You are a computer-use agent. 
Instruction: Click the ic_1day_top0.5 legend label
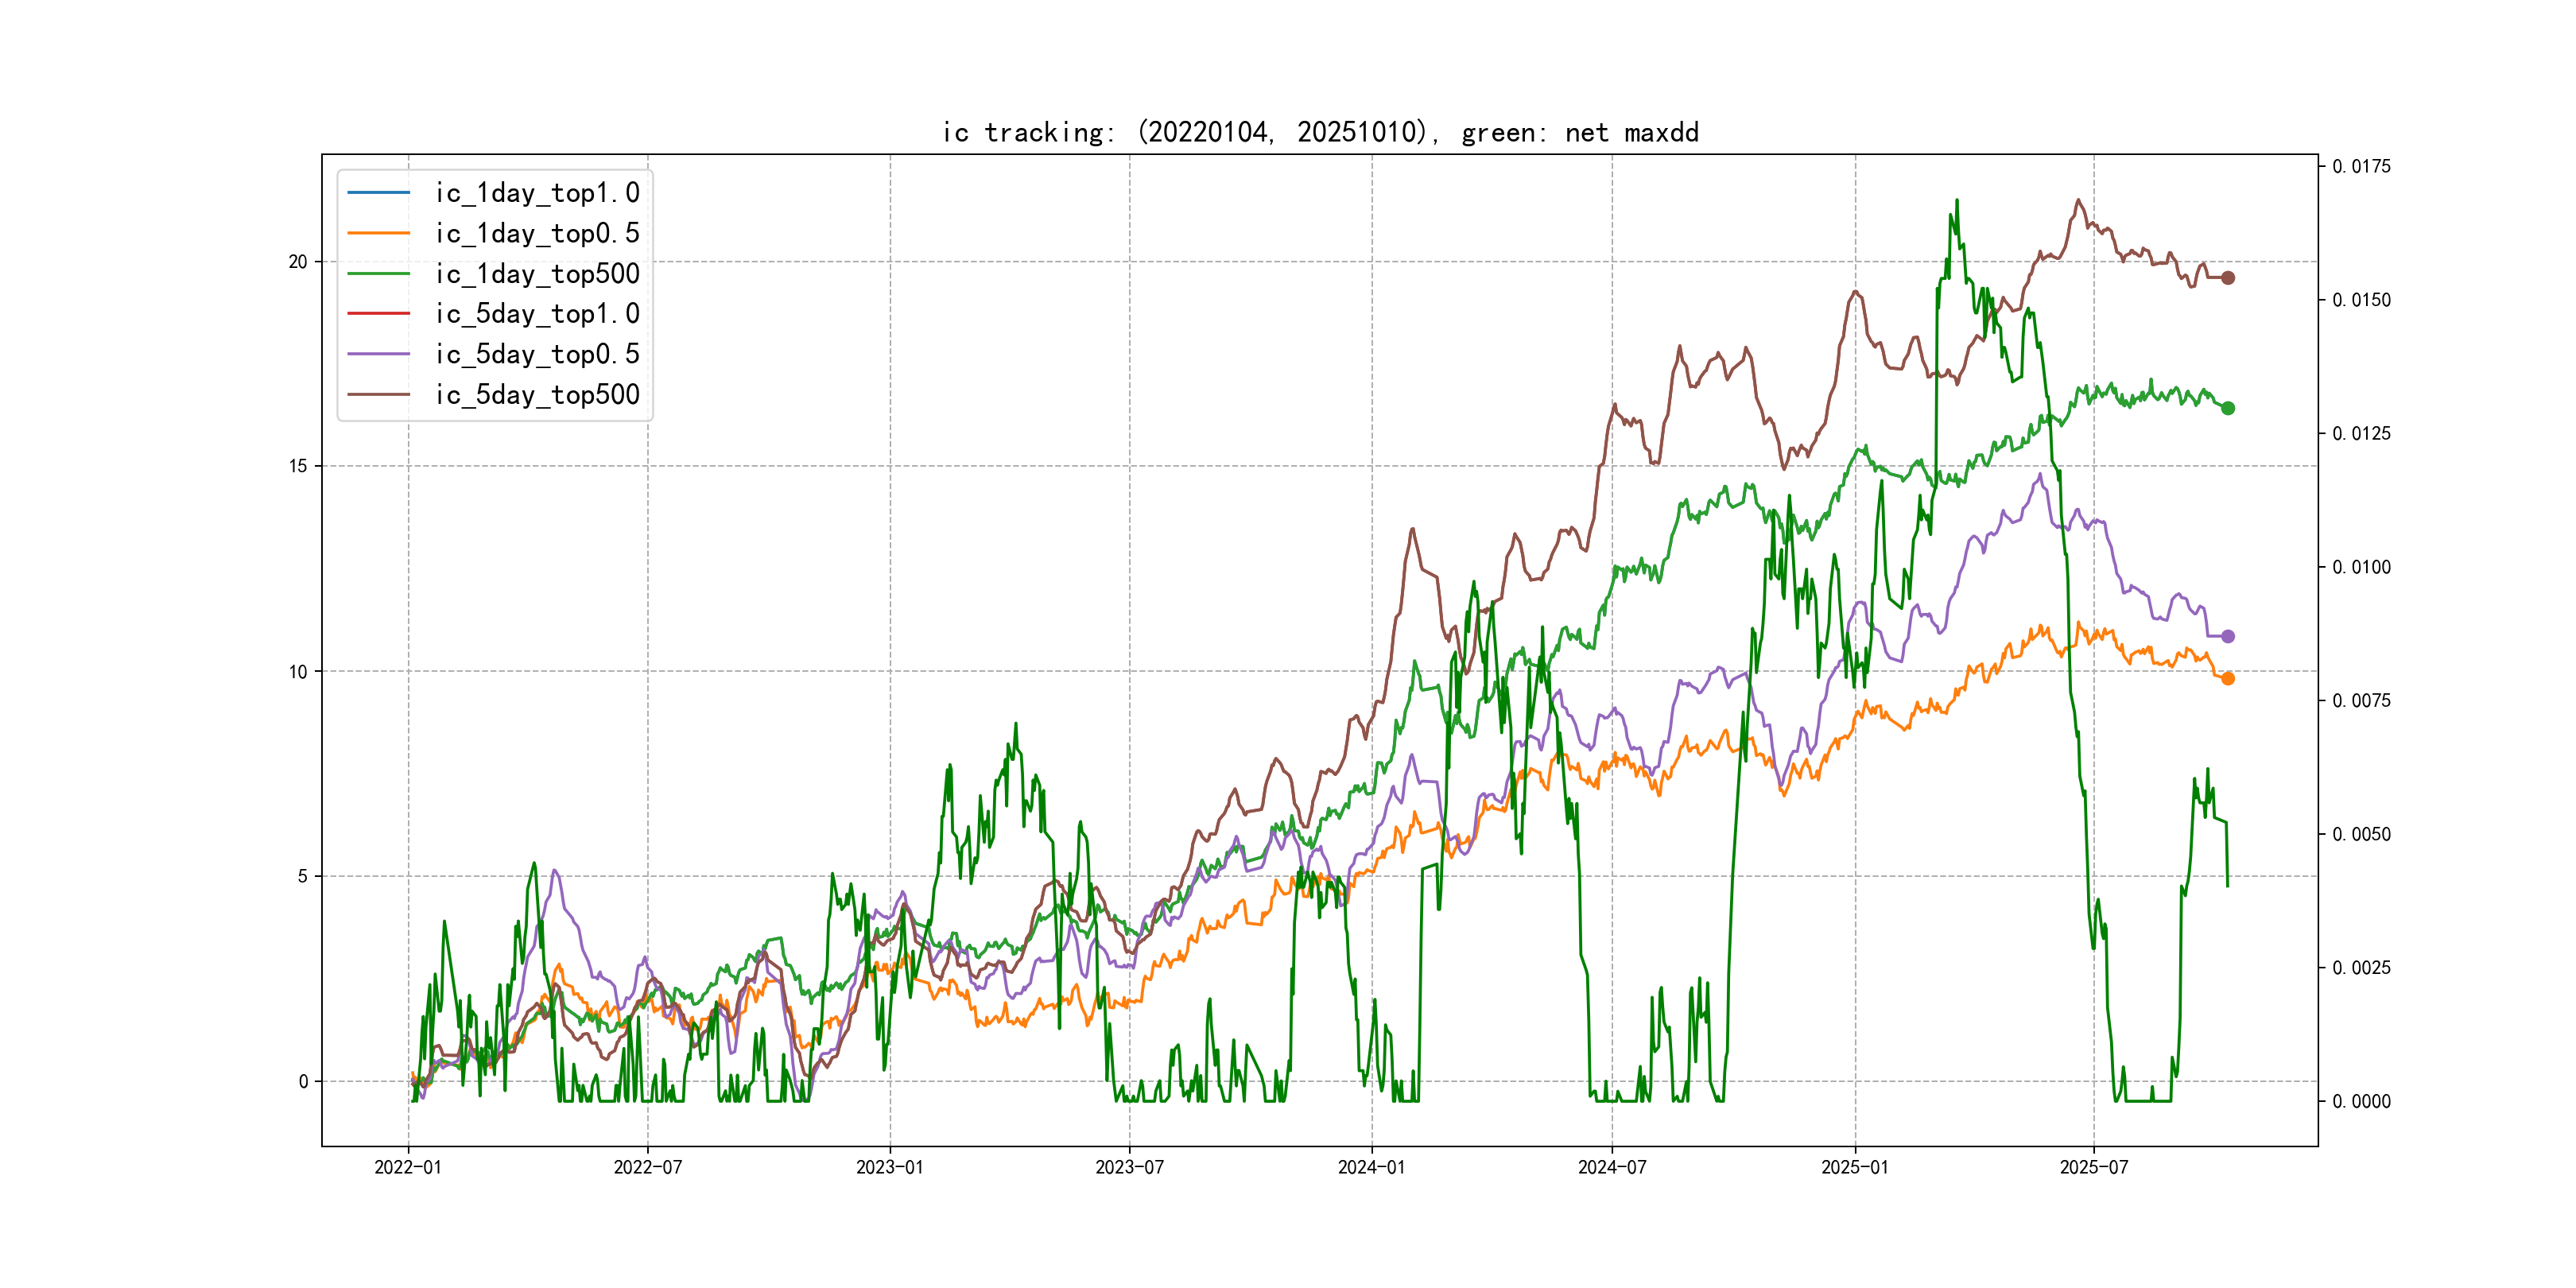point(537,233)
